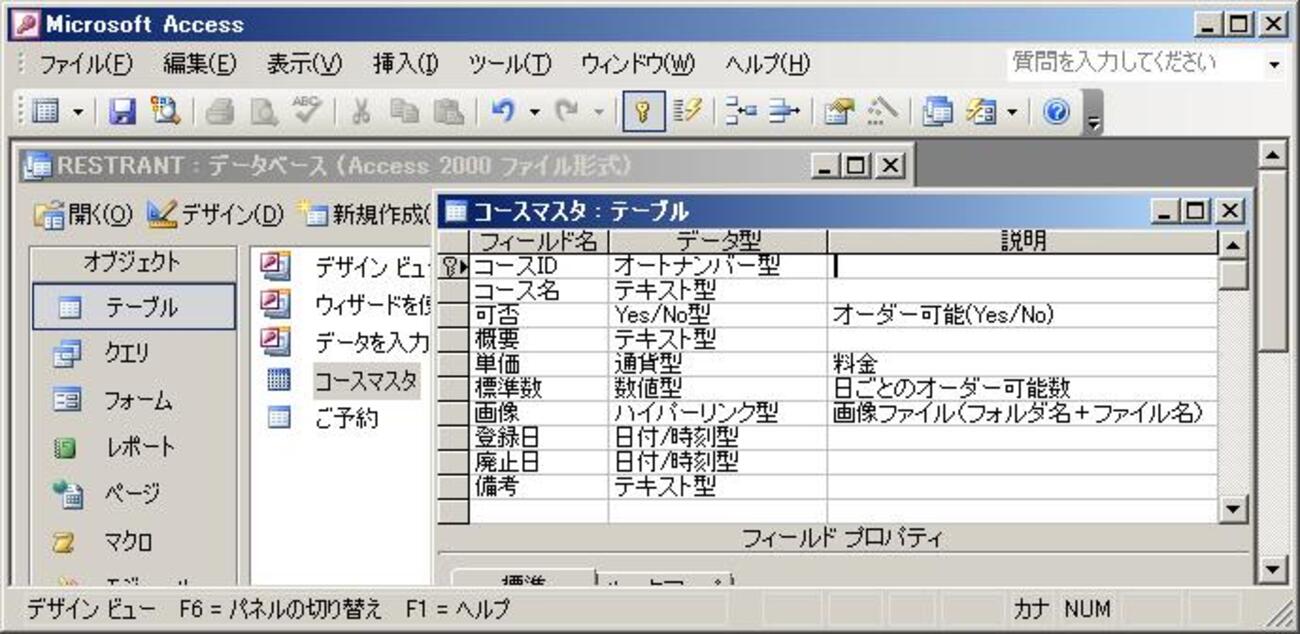Click the Properties toolbar icon
Image resolution: width=1300 pixels, height=634 pixels.
pos(839,112)
